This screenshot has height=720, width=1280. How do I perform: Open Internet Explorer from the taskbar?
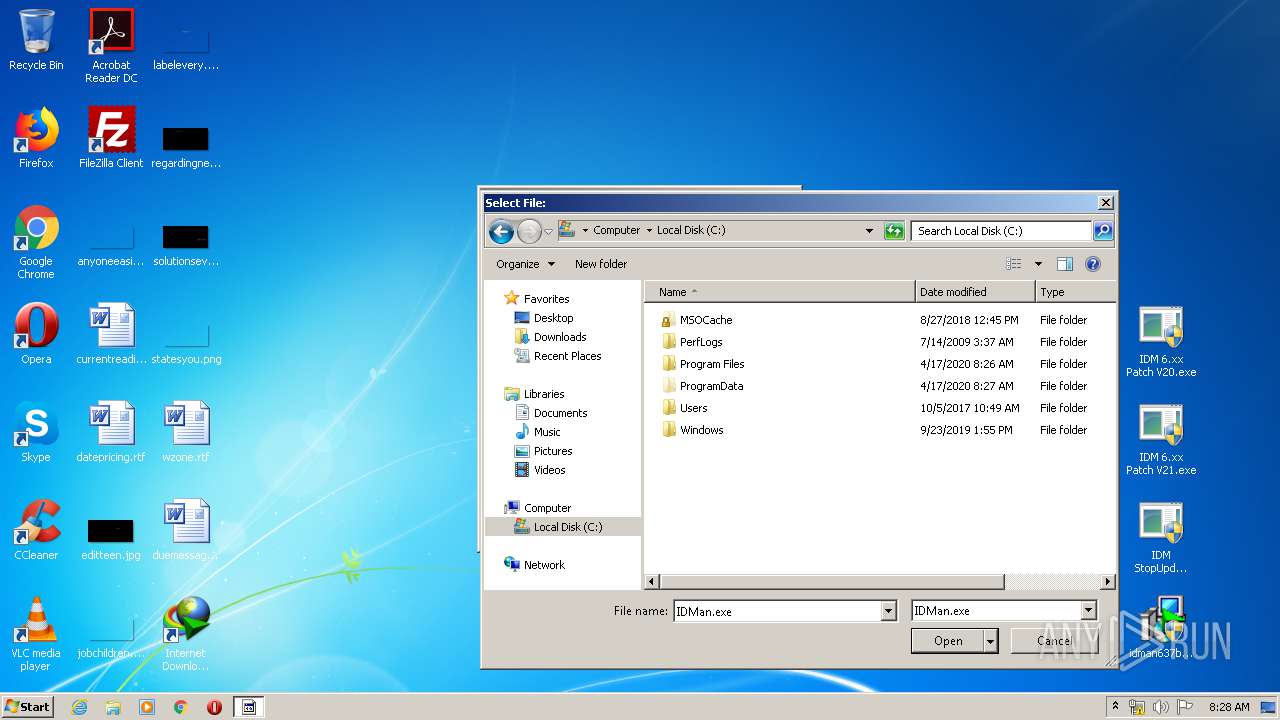pyautogui.click(x=79, y=707)
